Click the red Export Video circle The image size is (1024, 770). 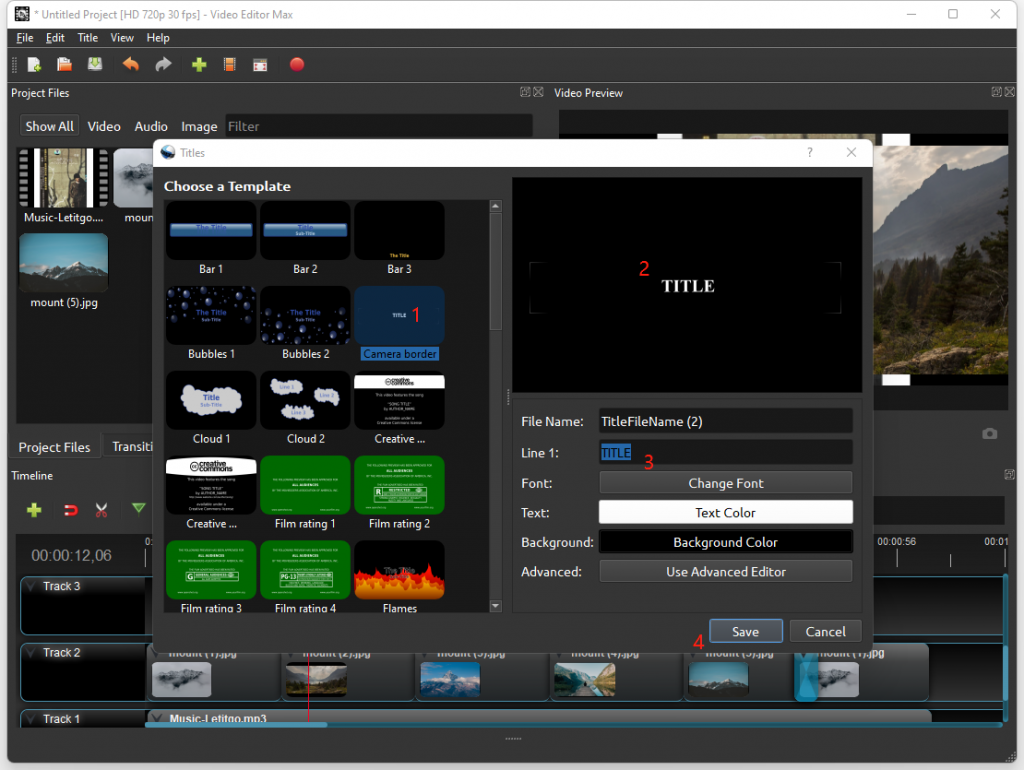296,64
